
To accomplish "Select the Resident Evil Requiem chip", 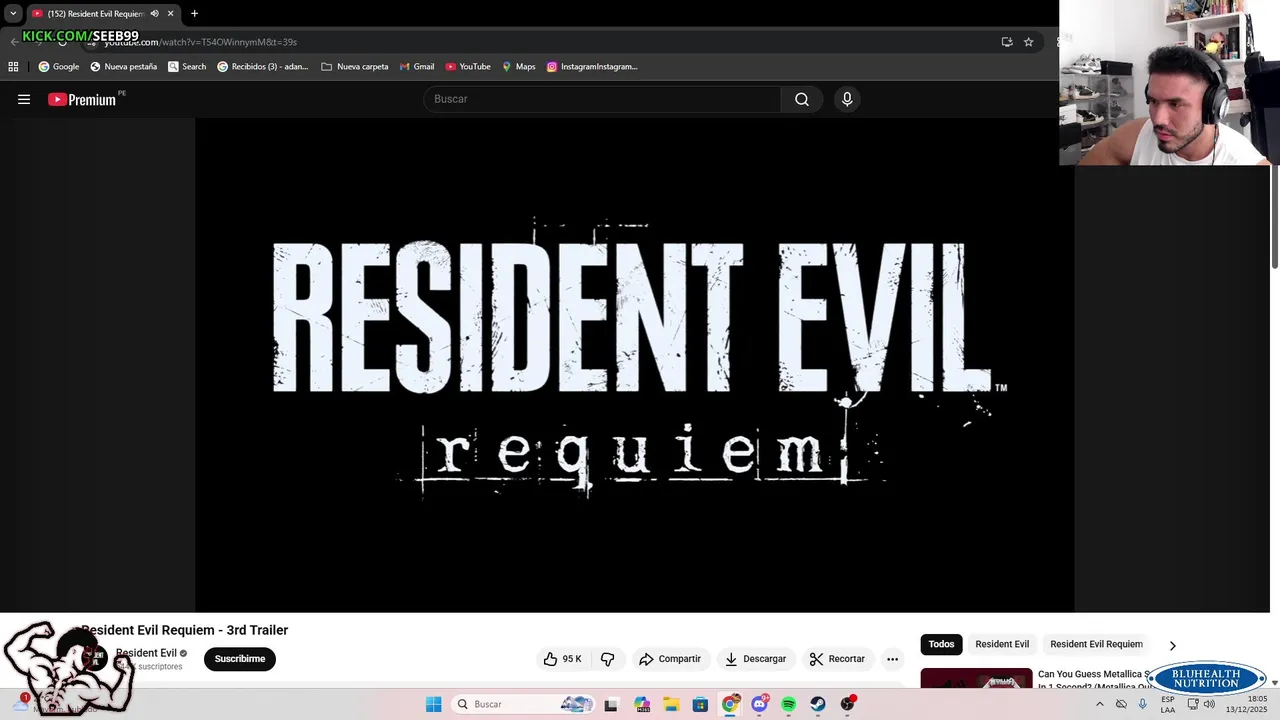I will 1096,644.
